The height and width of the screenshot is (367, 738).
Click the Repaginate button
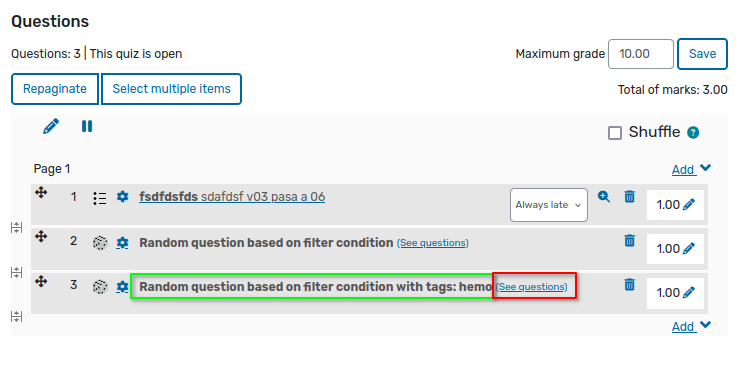(55, 89)
